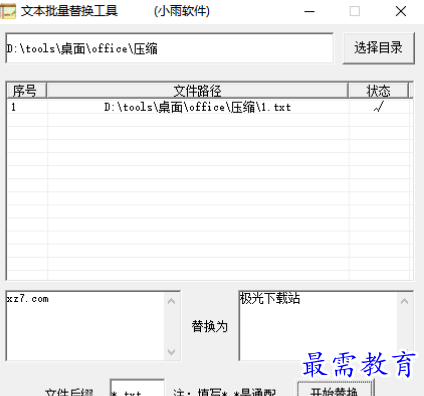The image size is (424, 396).
Task: Click the app icon in the title bar
Action: [8, 11]
